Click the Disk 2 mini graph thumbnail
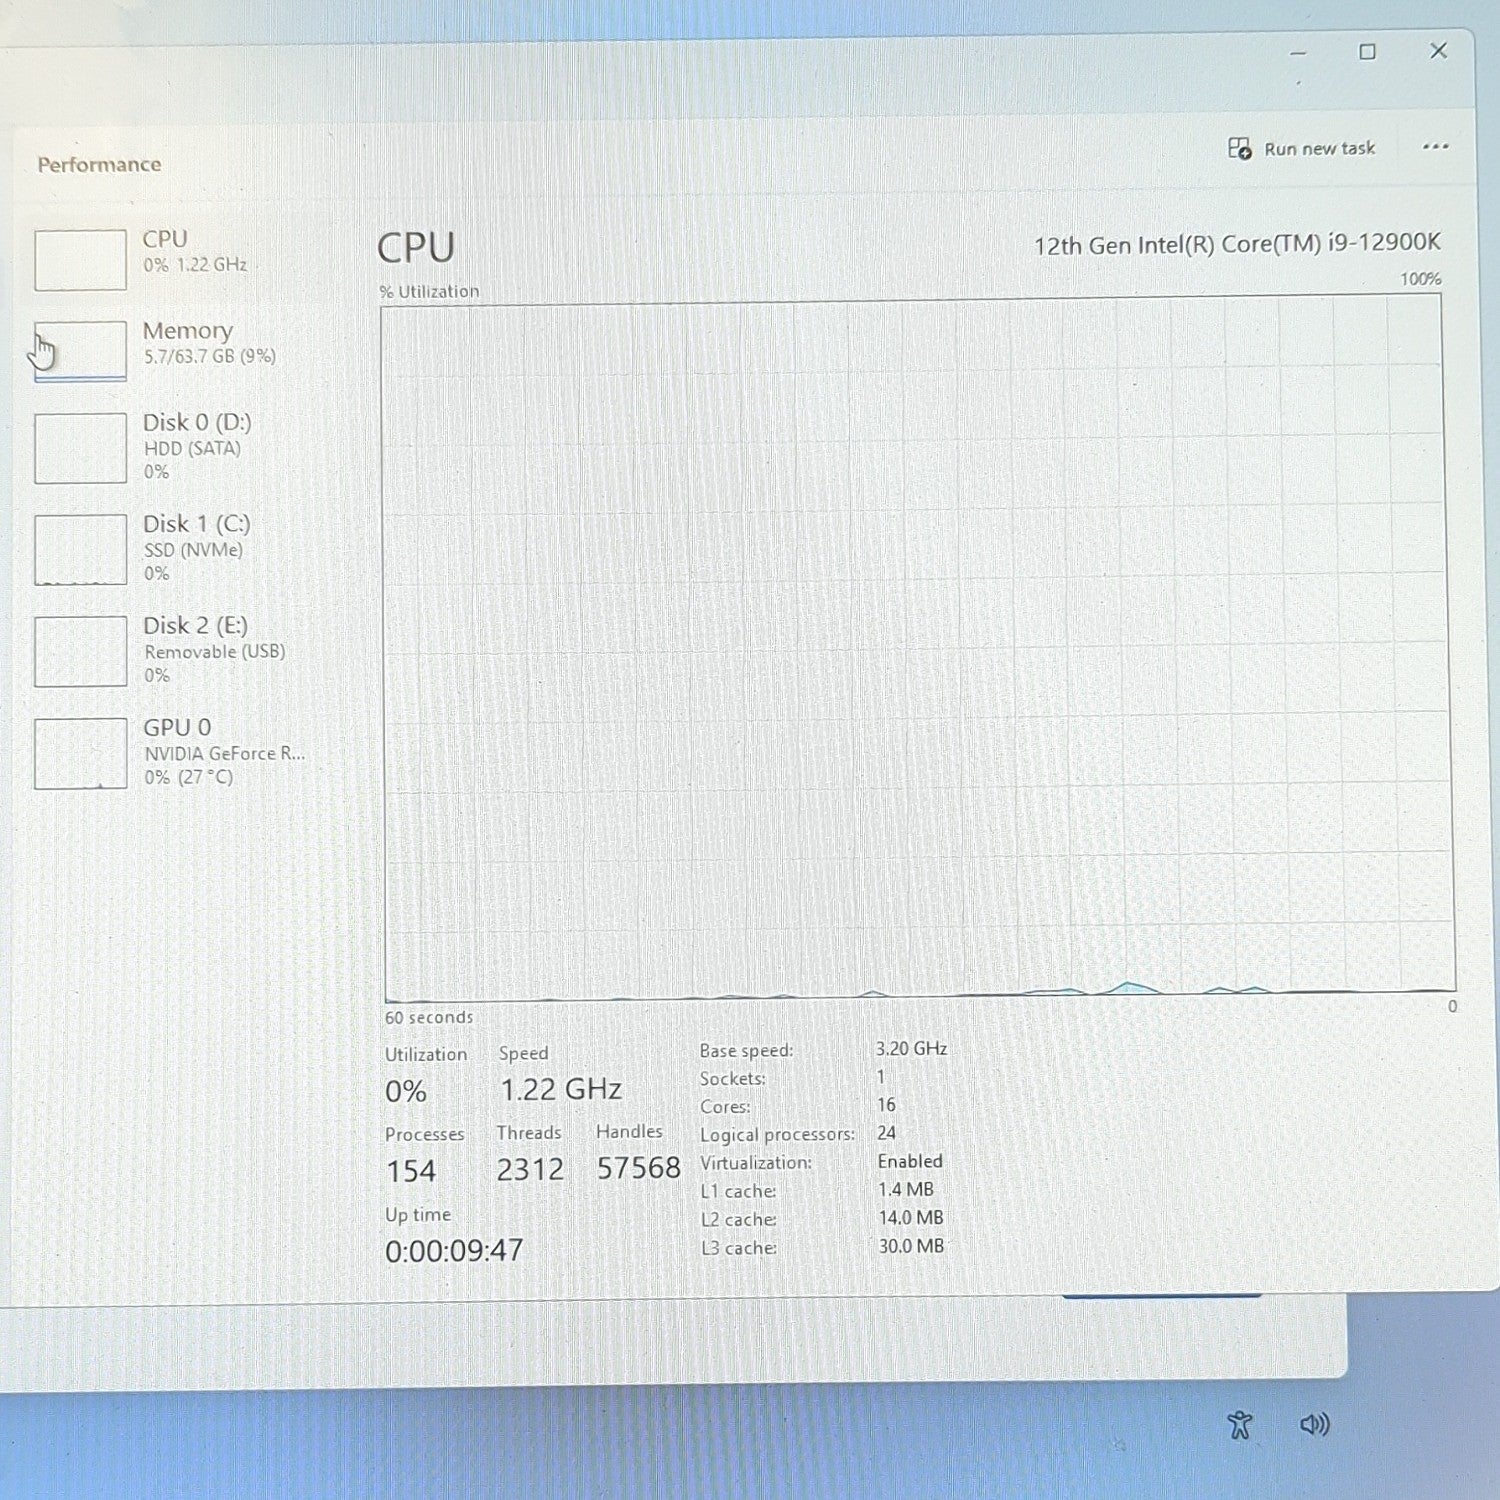 [x=80, y=651]
